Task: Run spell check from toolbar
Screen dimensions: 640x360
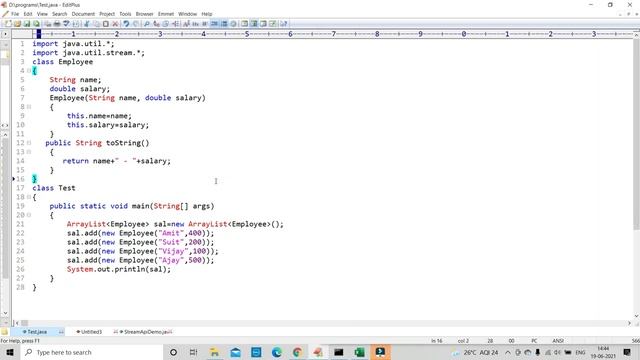Action: tap(66, 24)
